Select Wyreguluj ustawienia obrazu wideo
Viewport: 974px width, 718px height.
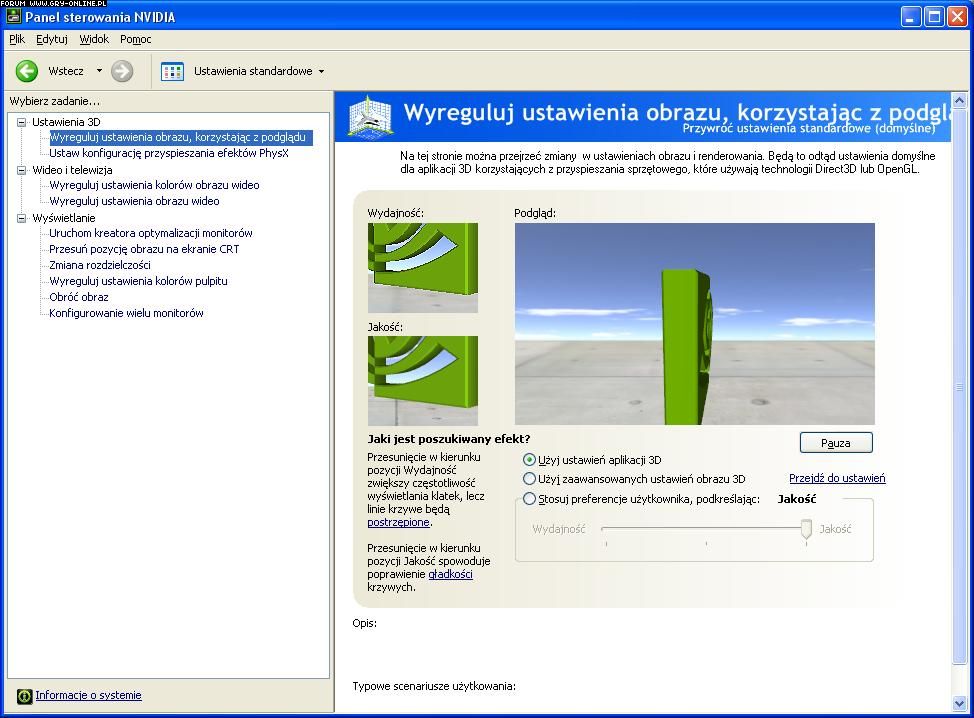pos(134,201)
